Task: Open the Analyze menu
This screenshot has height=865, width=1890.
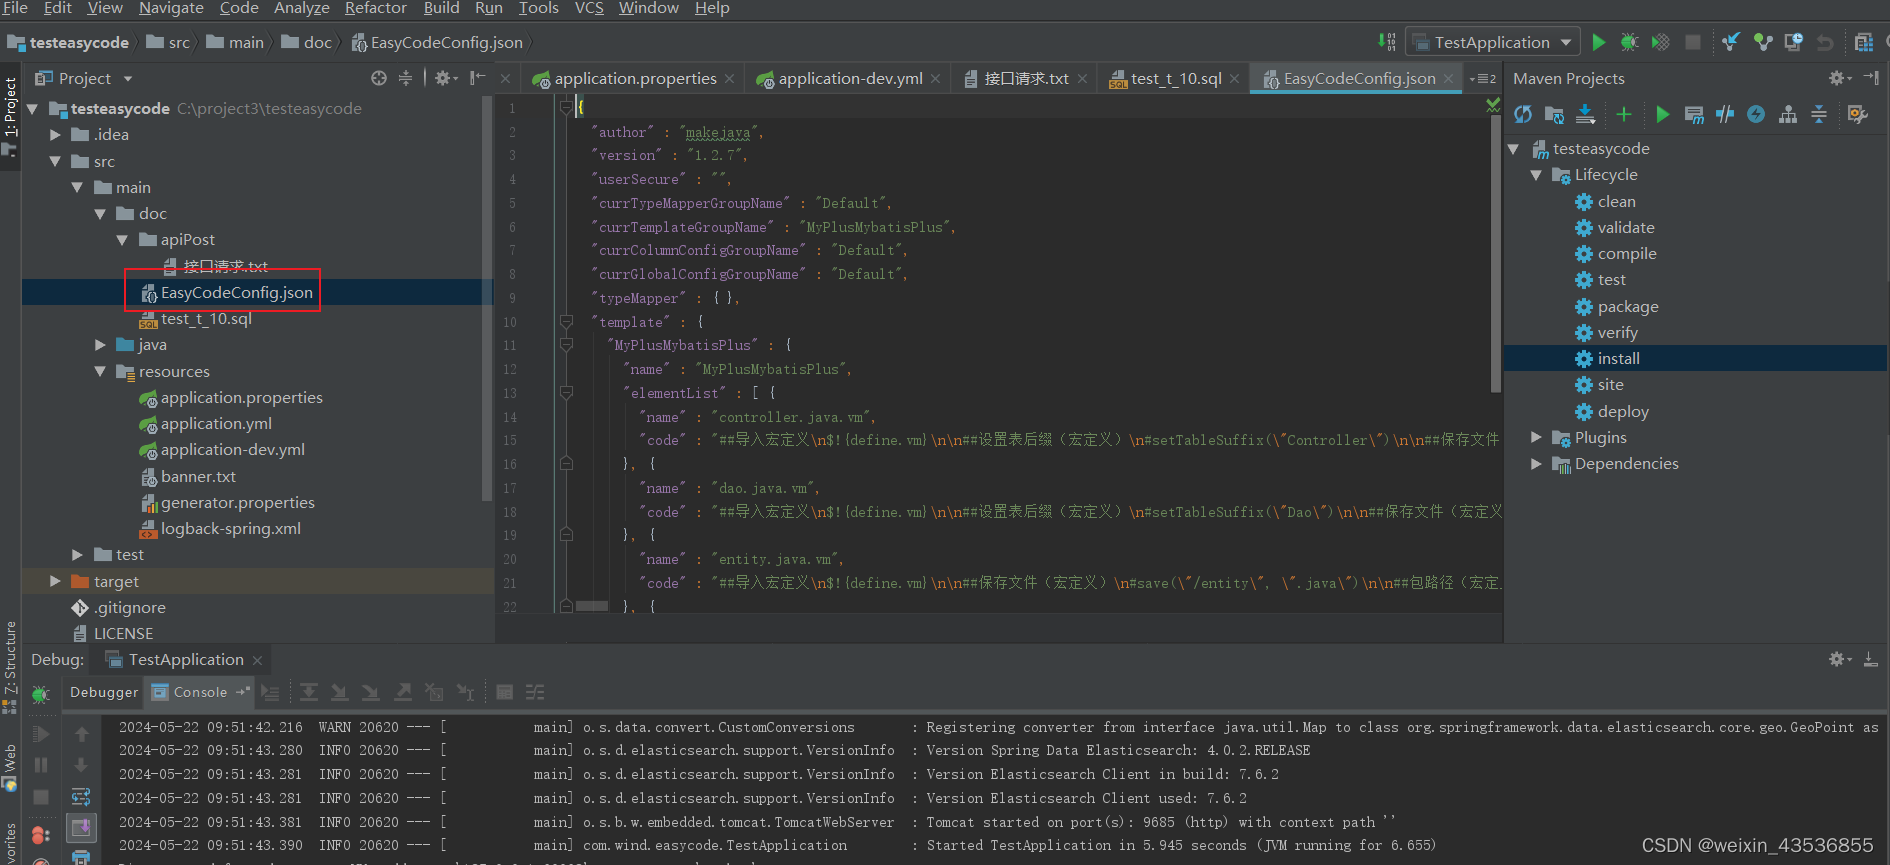Action: click(301, 8)
